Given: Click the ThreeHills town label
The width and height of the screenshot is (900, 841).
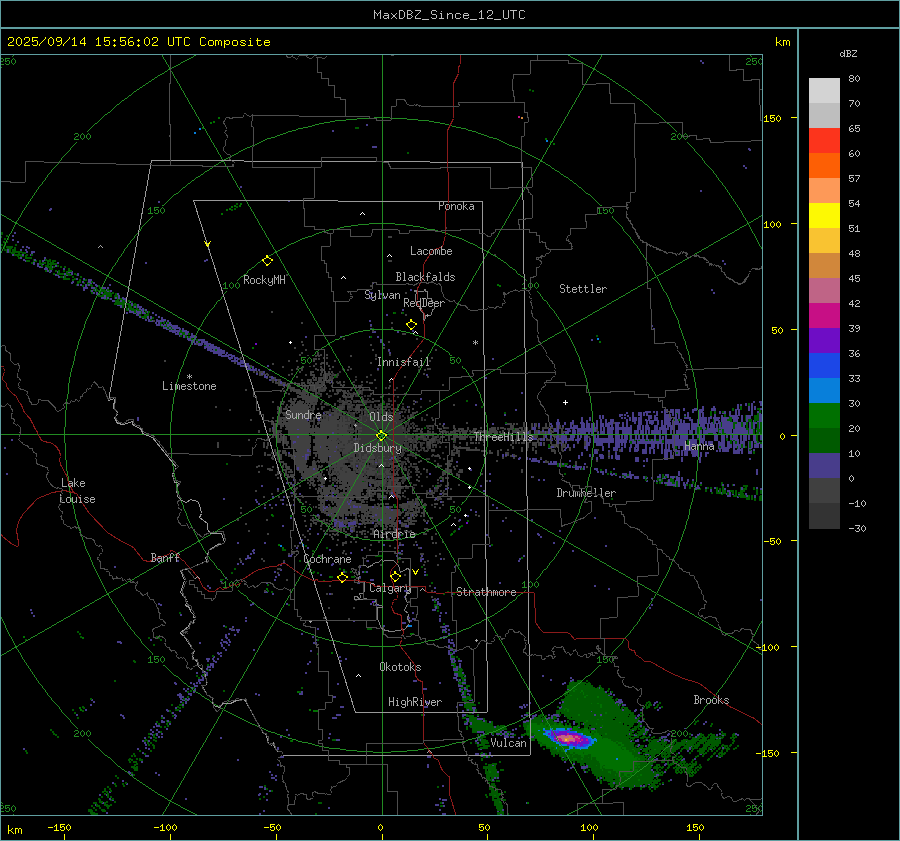Looking at the screenshot, I should pyautogui.click(x=503, y=437).
